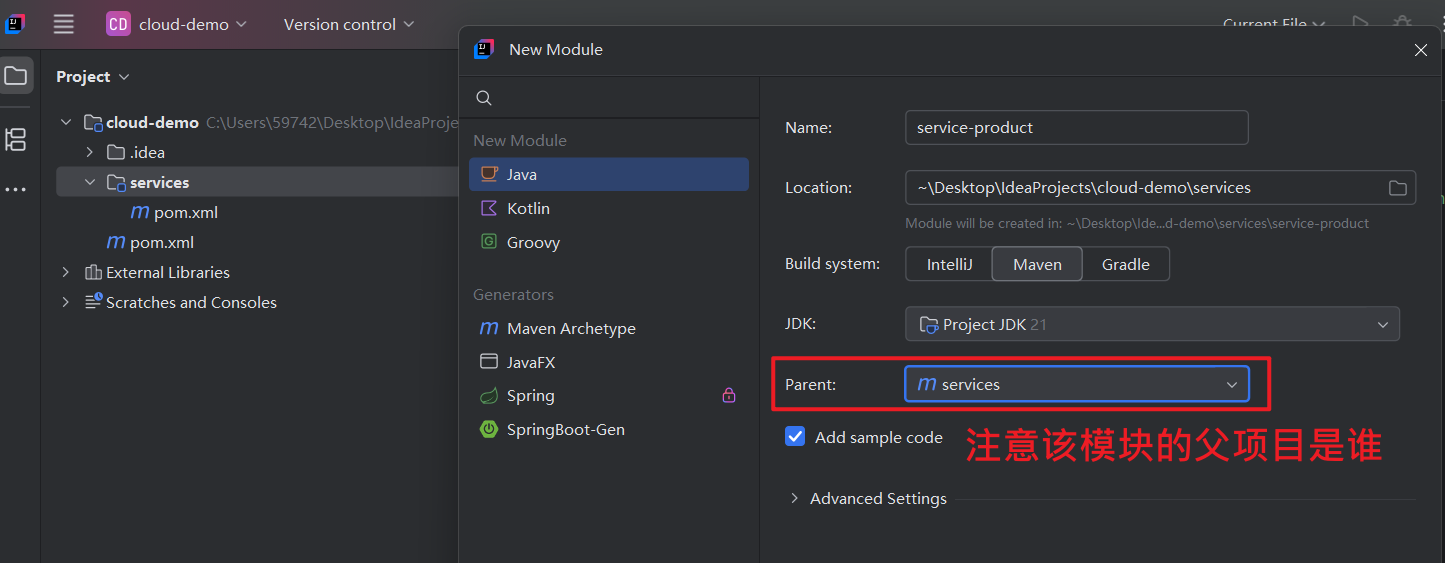Click the search icon in New Module dialog
The width and height of the screenshot is (1445, 563).
(484, 98)
